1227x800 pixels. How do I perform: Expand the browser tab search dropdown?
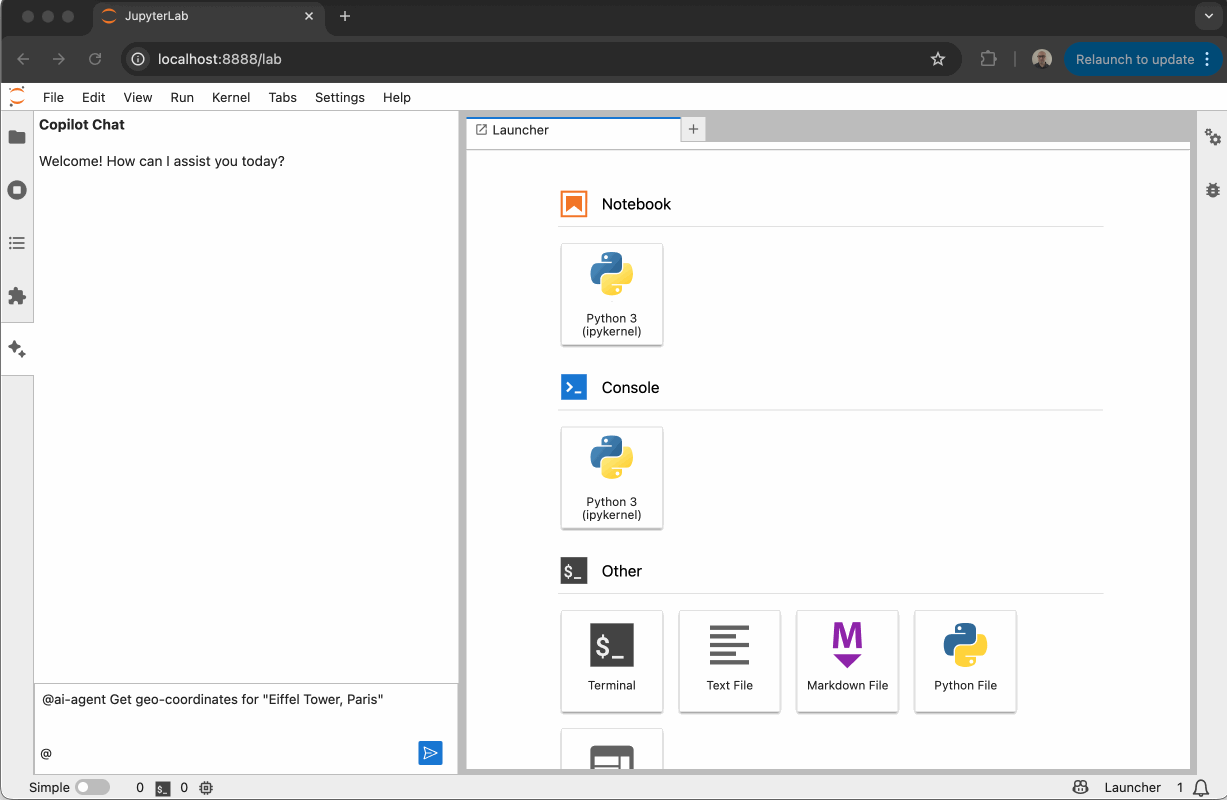1208,16
